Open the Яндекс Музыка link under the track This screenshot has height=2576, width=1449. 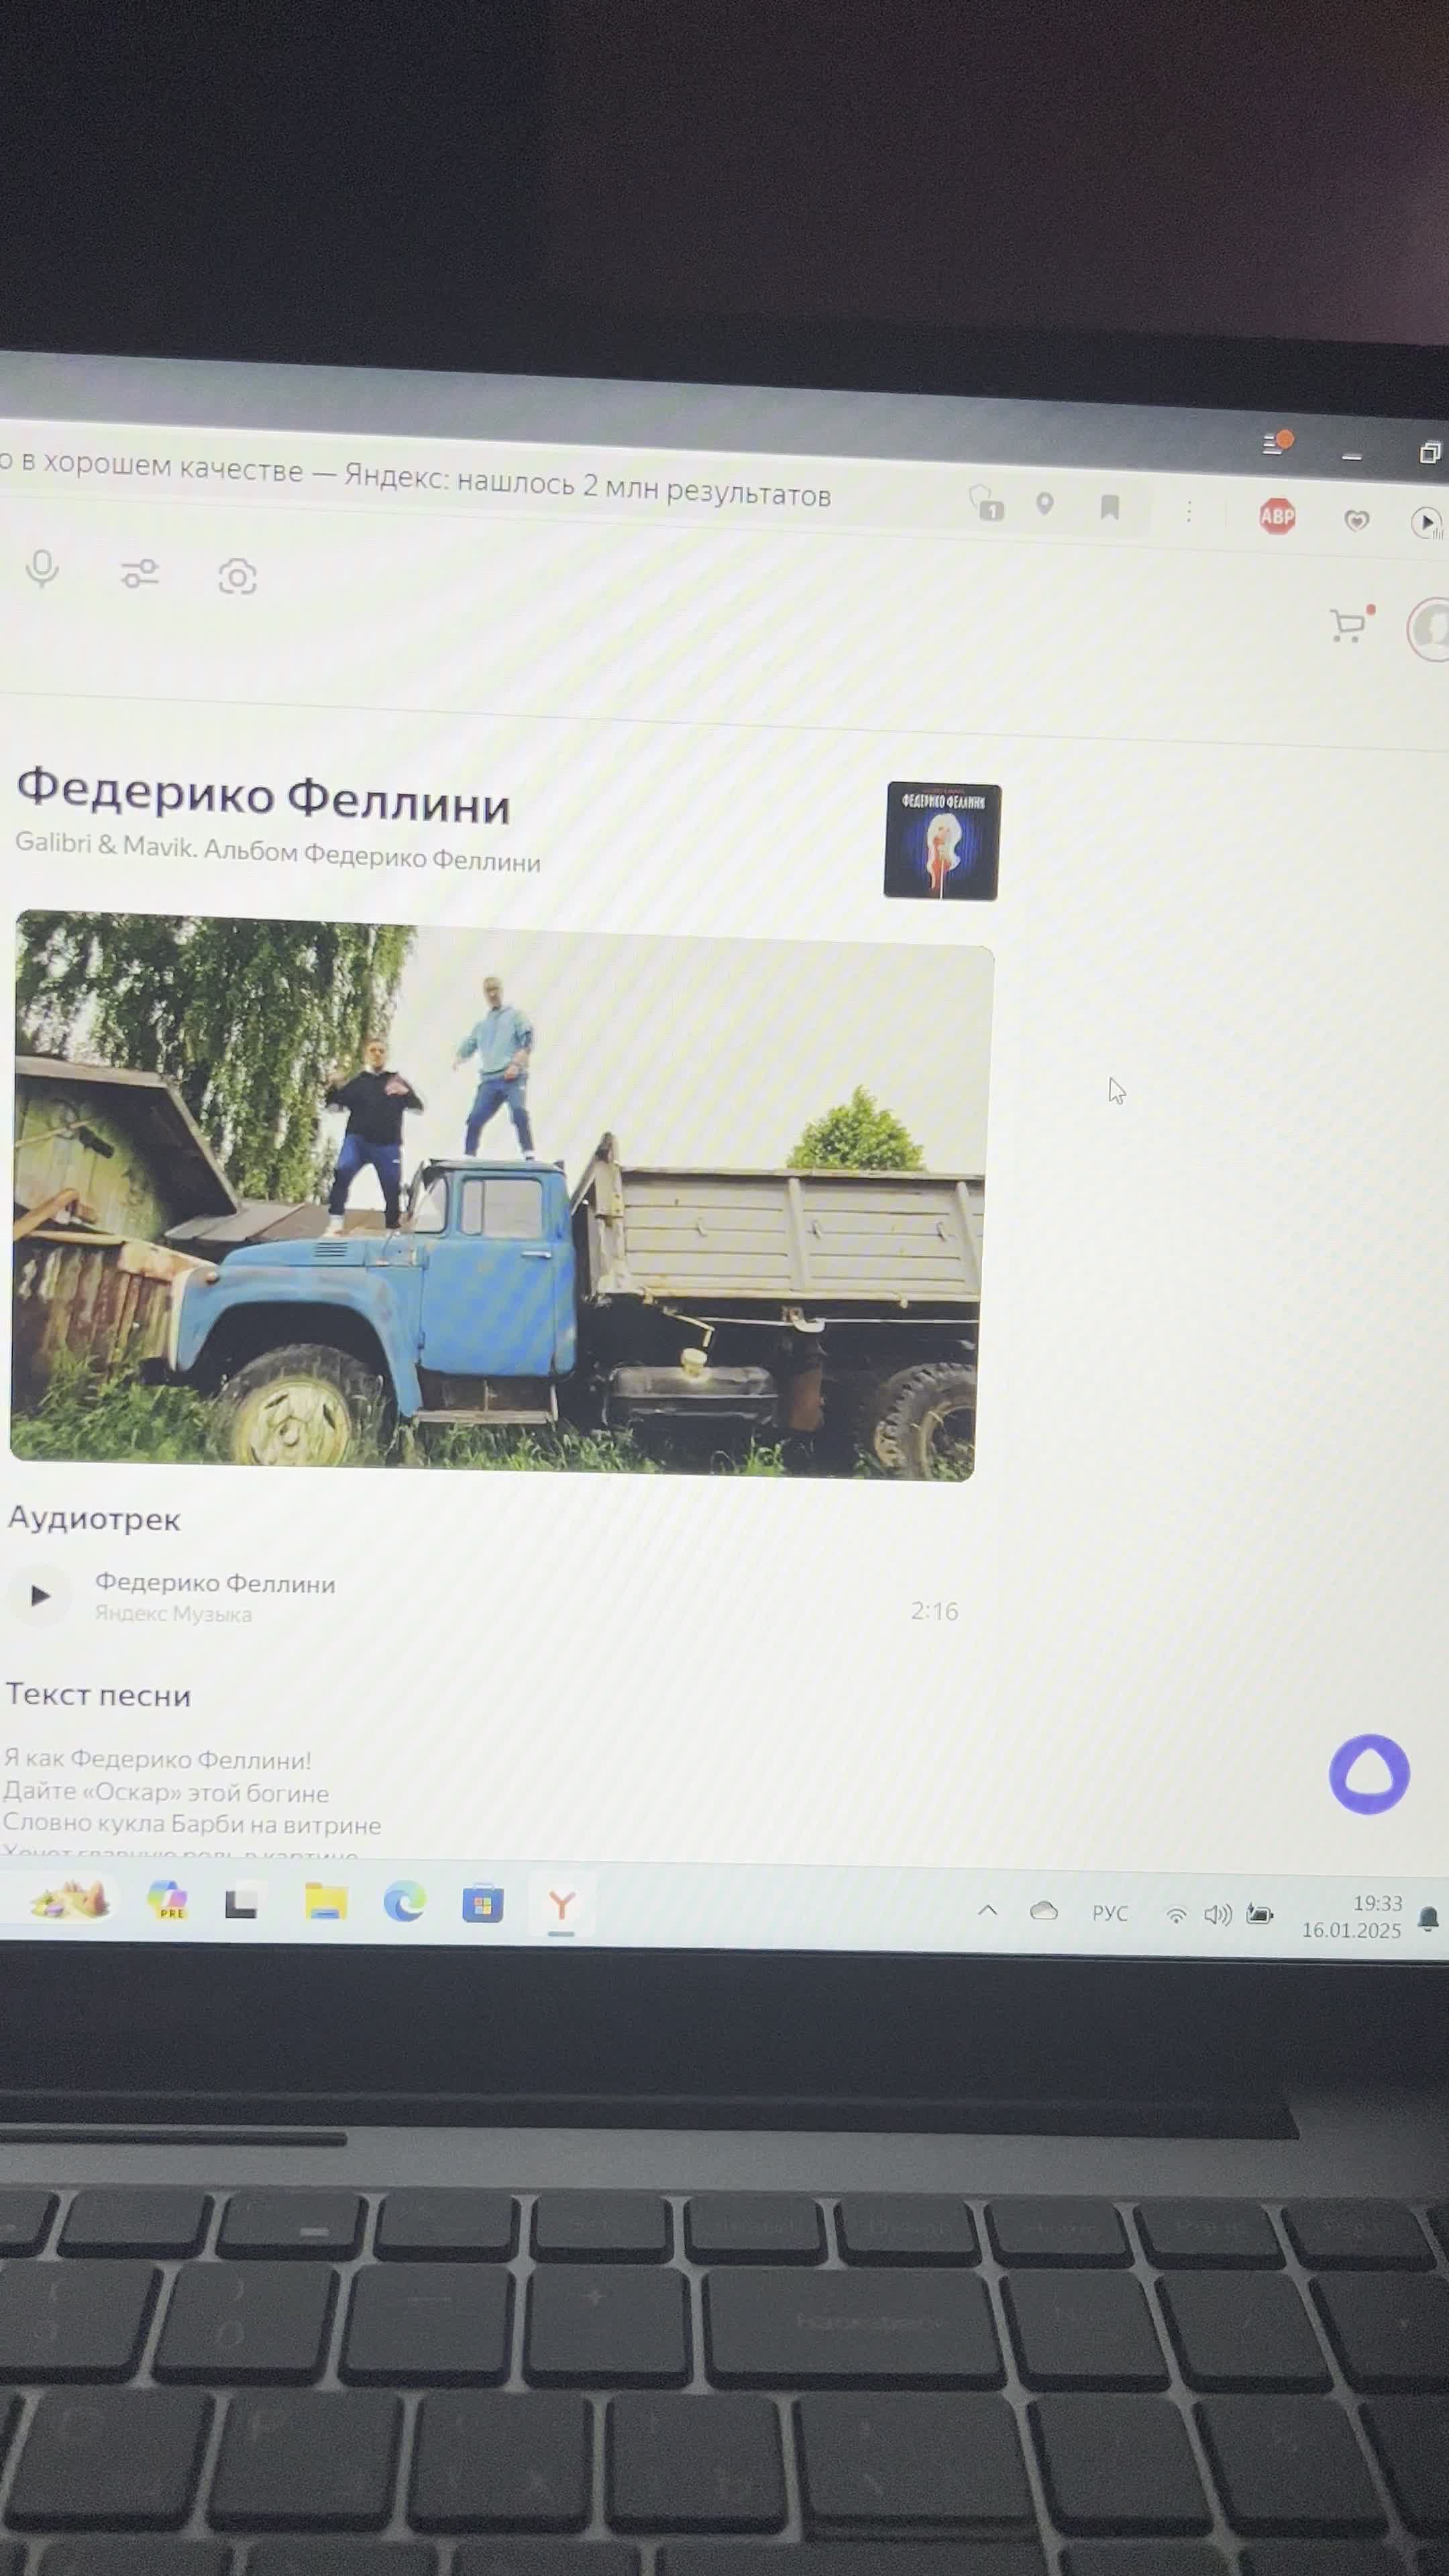[174, 1614]
